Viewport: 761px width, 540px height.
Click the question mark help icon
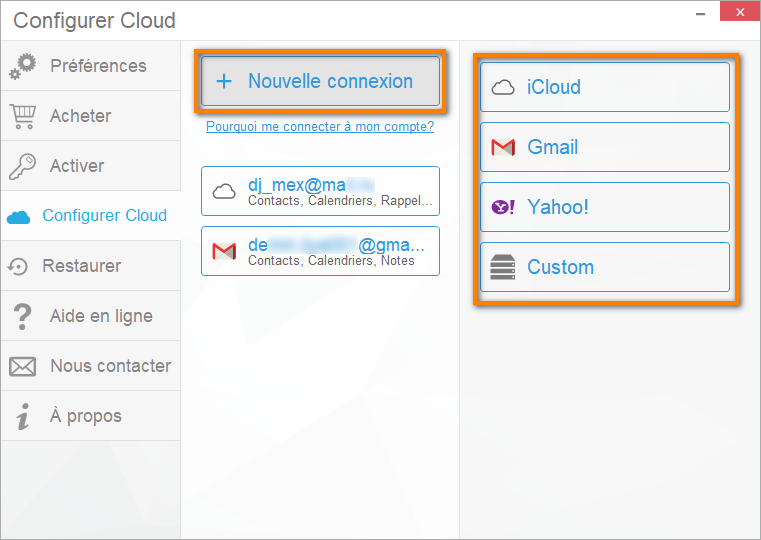pyautogui.click(x=22, y=316)
